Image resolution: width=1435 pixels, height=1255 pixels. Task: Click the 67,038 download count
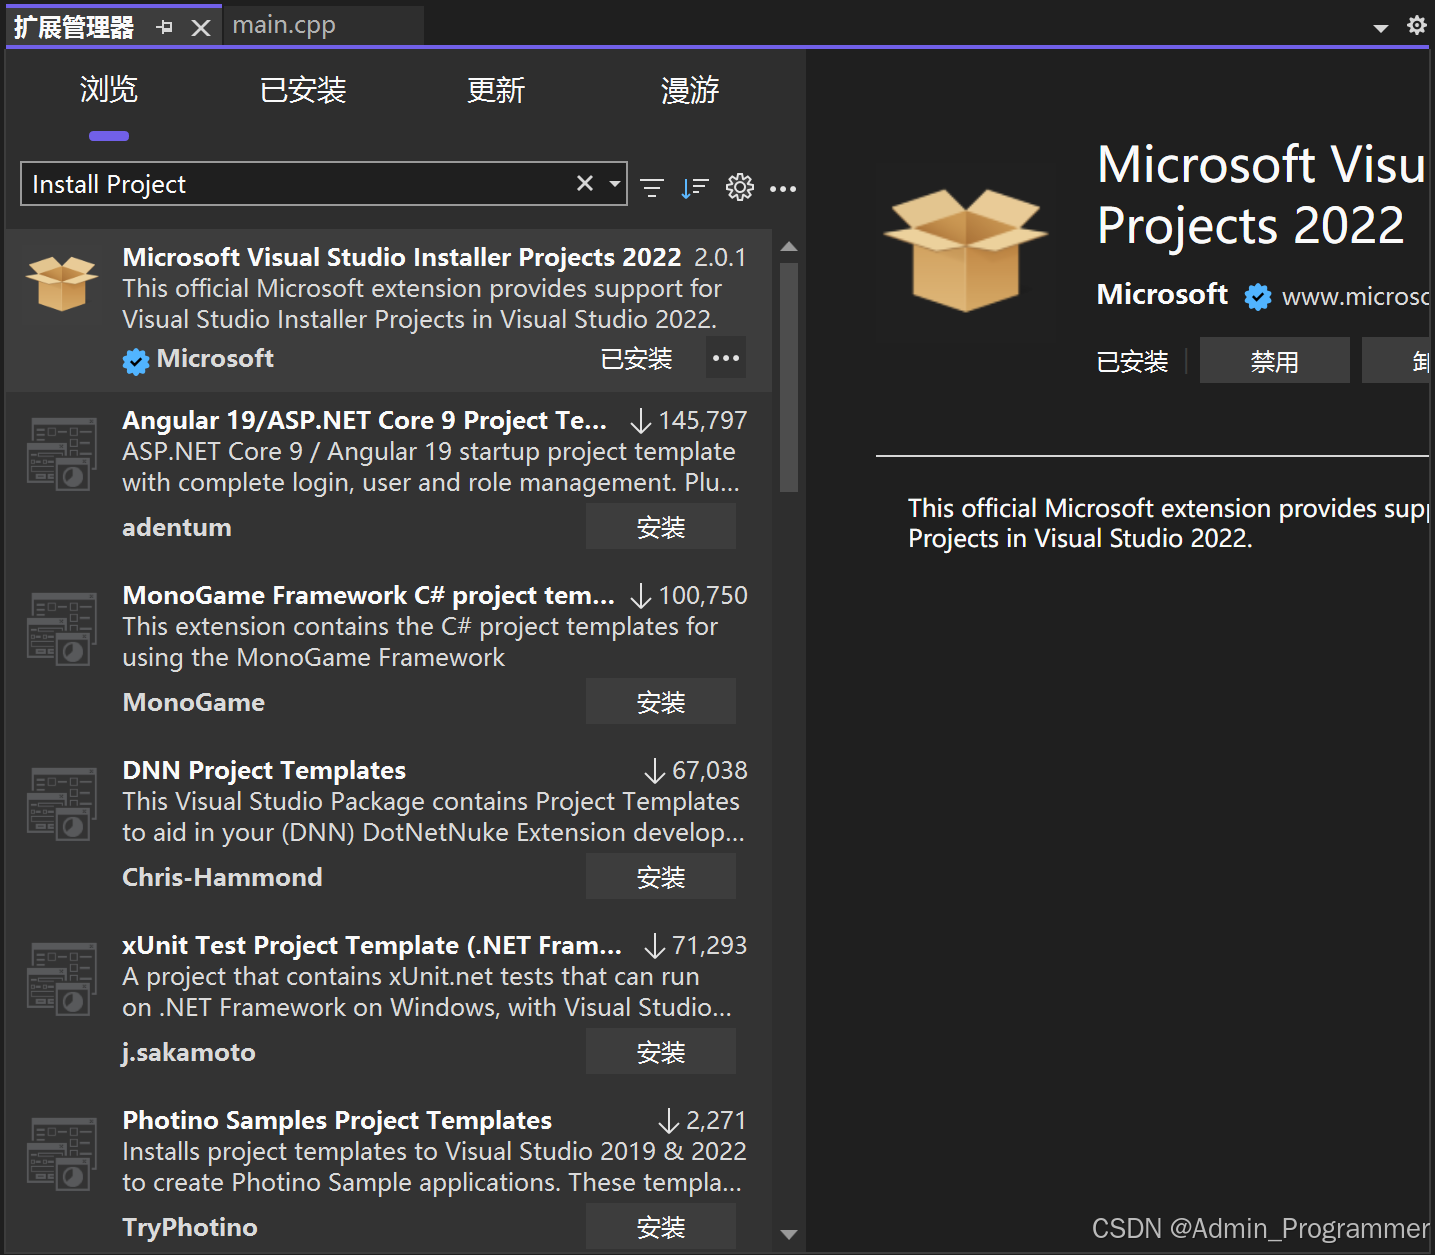[x=710, y=771]
